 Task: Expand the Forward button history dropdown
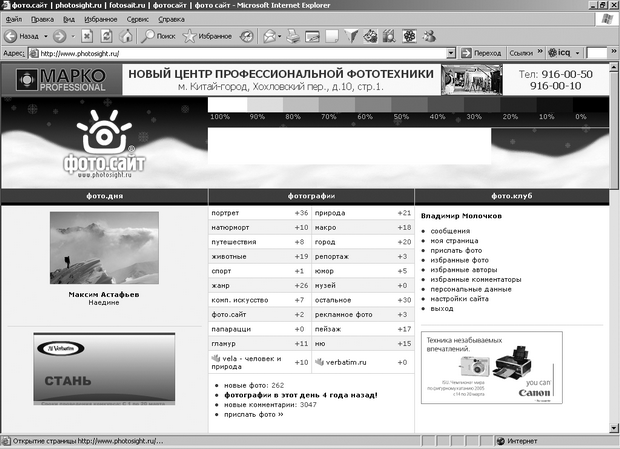[73, 36]
